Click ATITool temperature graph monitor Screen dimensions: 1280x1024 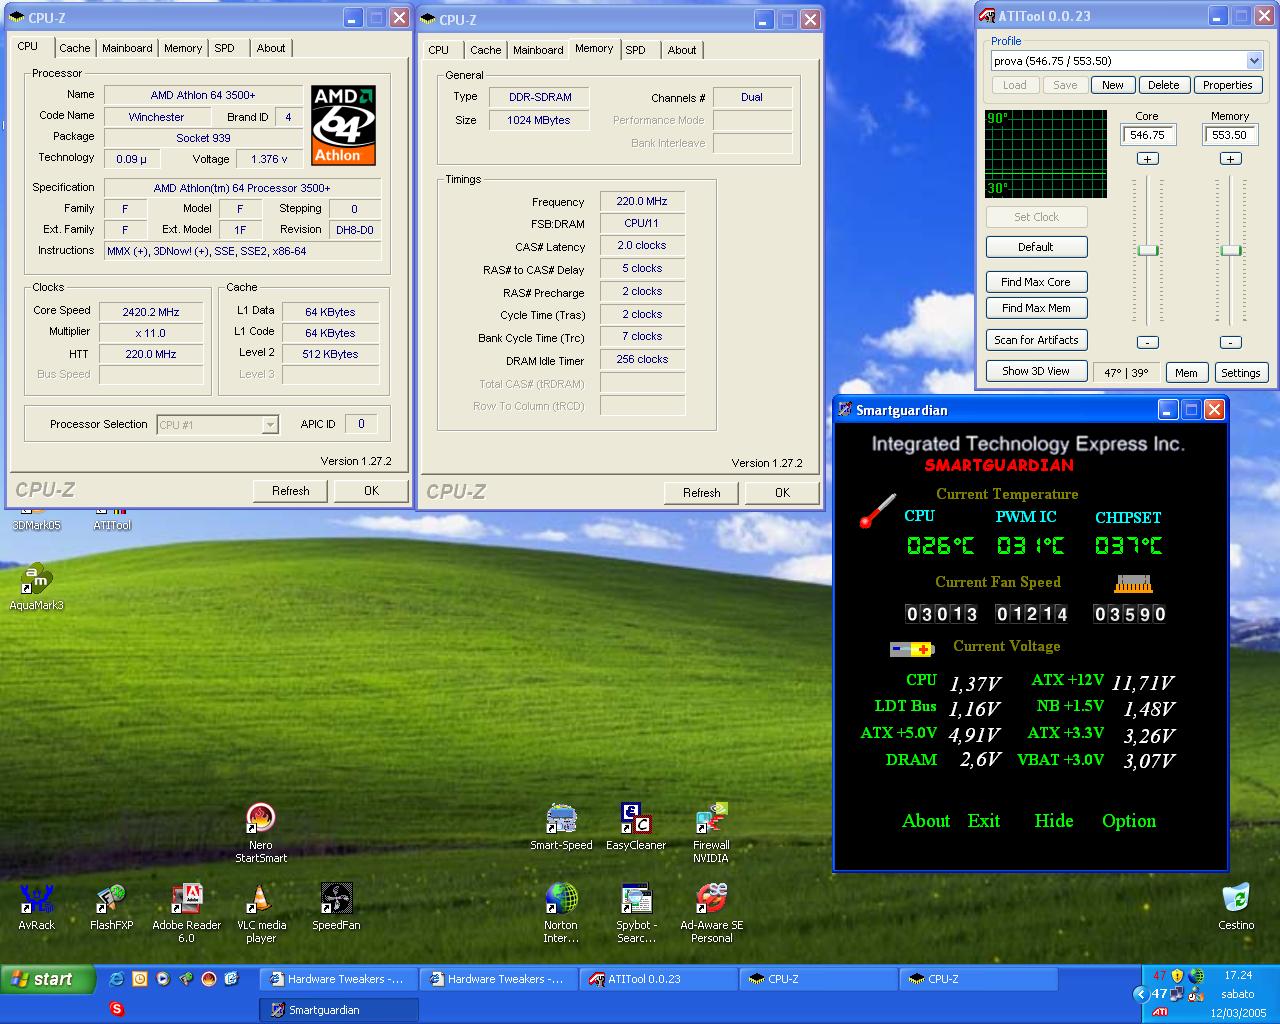pyautogui.click(x=1046, y=154)
